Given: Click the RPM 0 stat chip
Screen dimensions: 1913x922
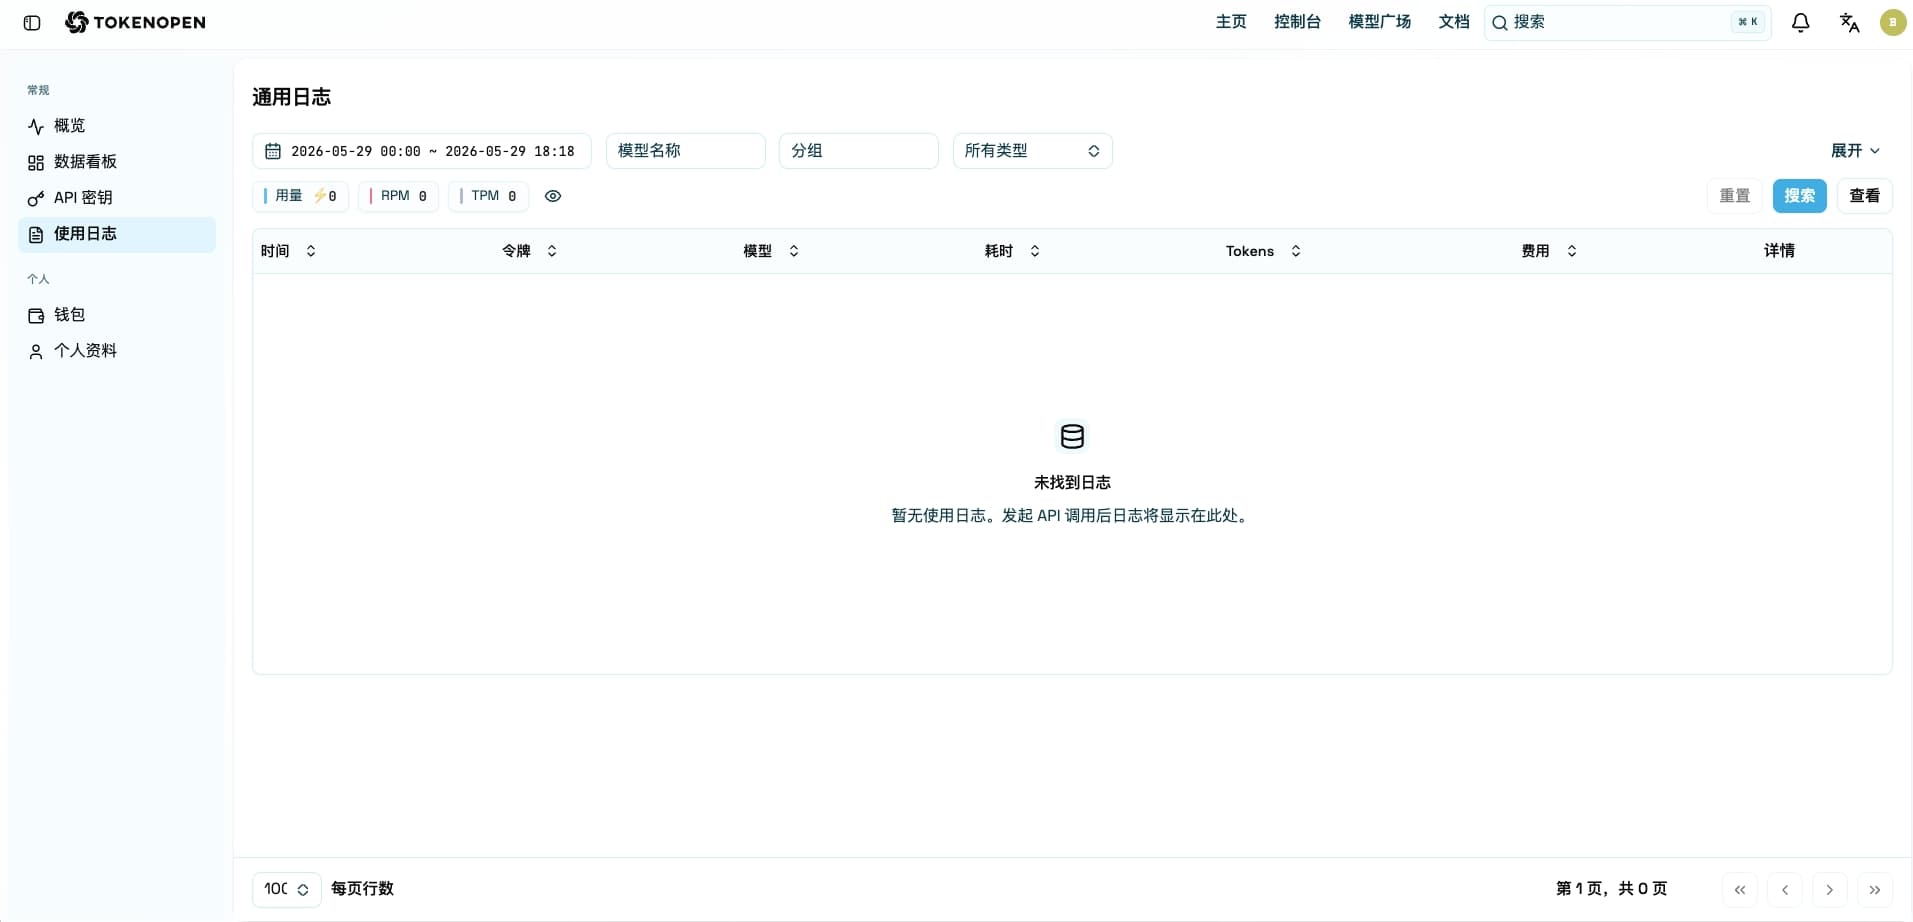Looking at the screenshot, I should [398, 196].
